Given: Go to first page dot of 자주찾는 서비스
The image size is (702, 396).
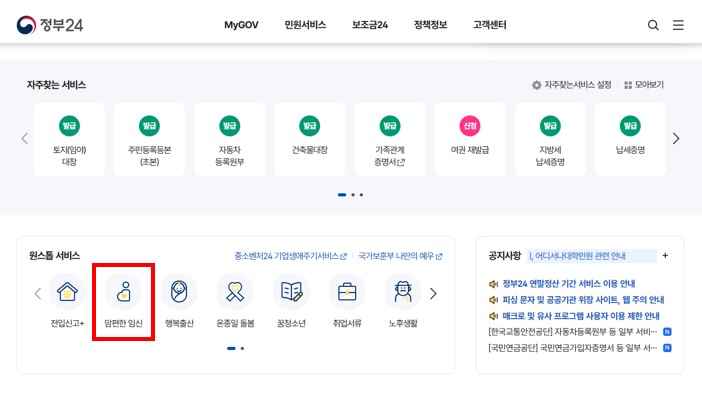Looking at the screenshot, I should click(x=342, y=195).
